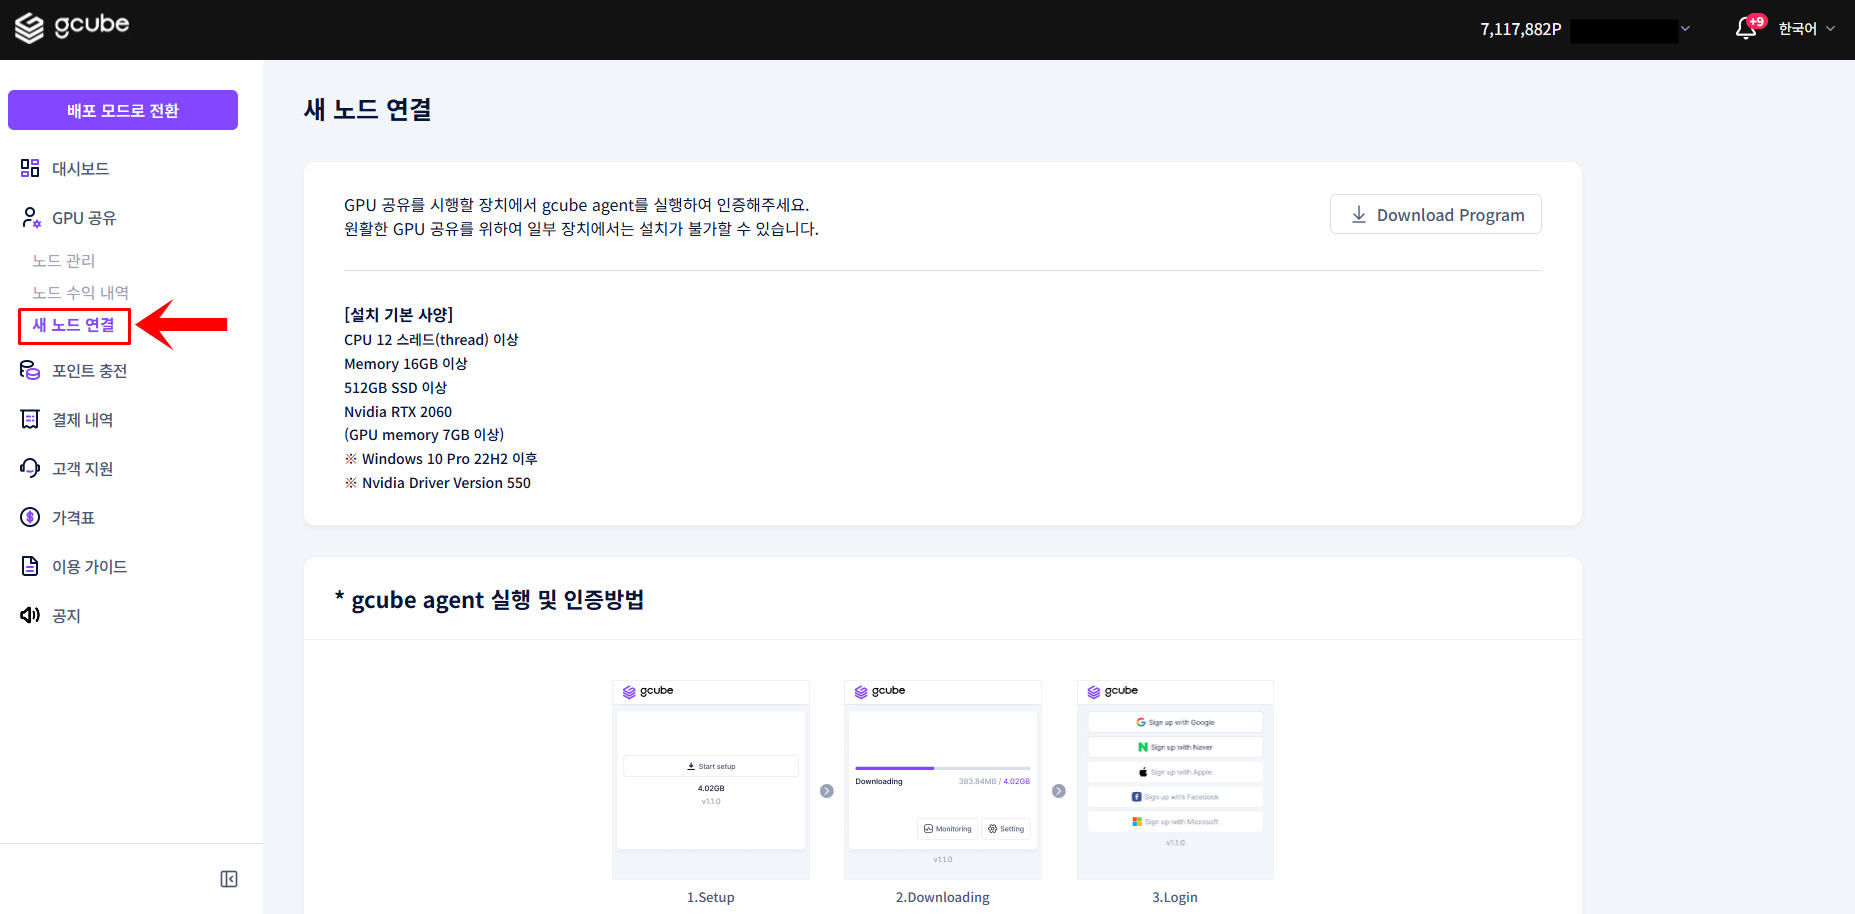Click the Memory 16GB 이상 requirement
The width and height of the screenshot is (1855, 914).
[406, 363]
